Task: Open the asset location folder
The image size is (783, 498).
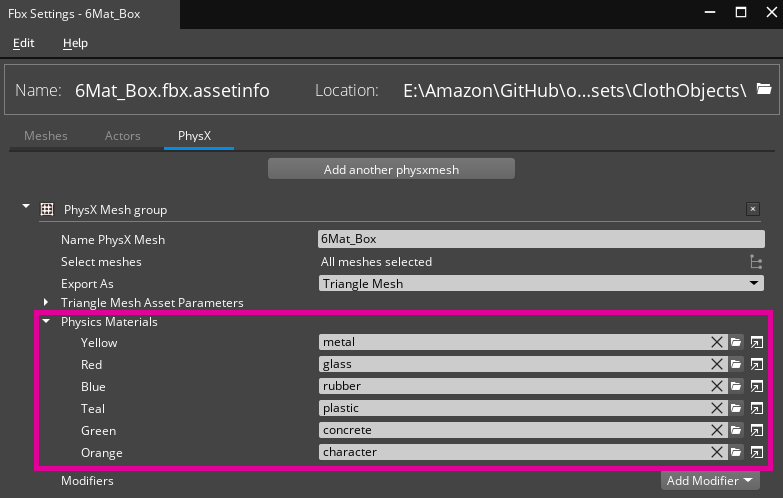Action: 764,89
